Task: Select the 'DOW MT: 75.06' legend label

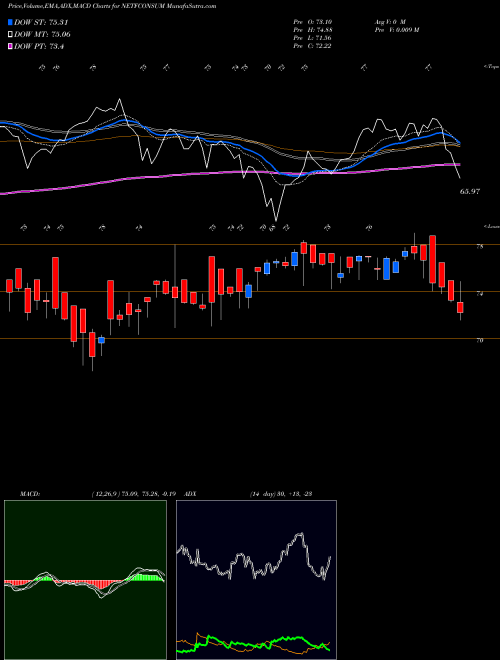Action: (x=42, y=35)
